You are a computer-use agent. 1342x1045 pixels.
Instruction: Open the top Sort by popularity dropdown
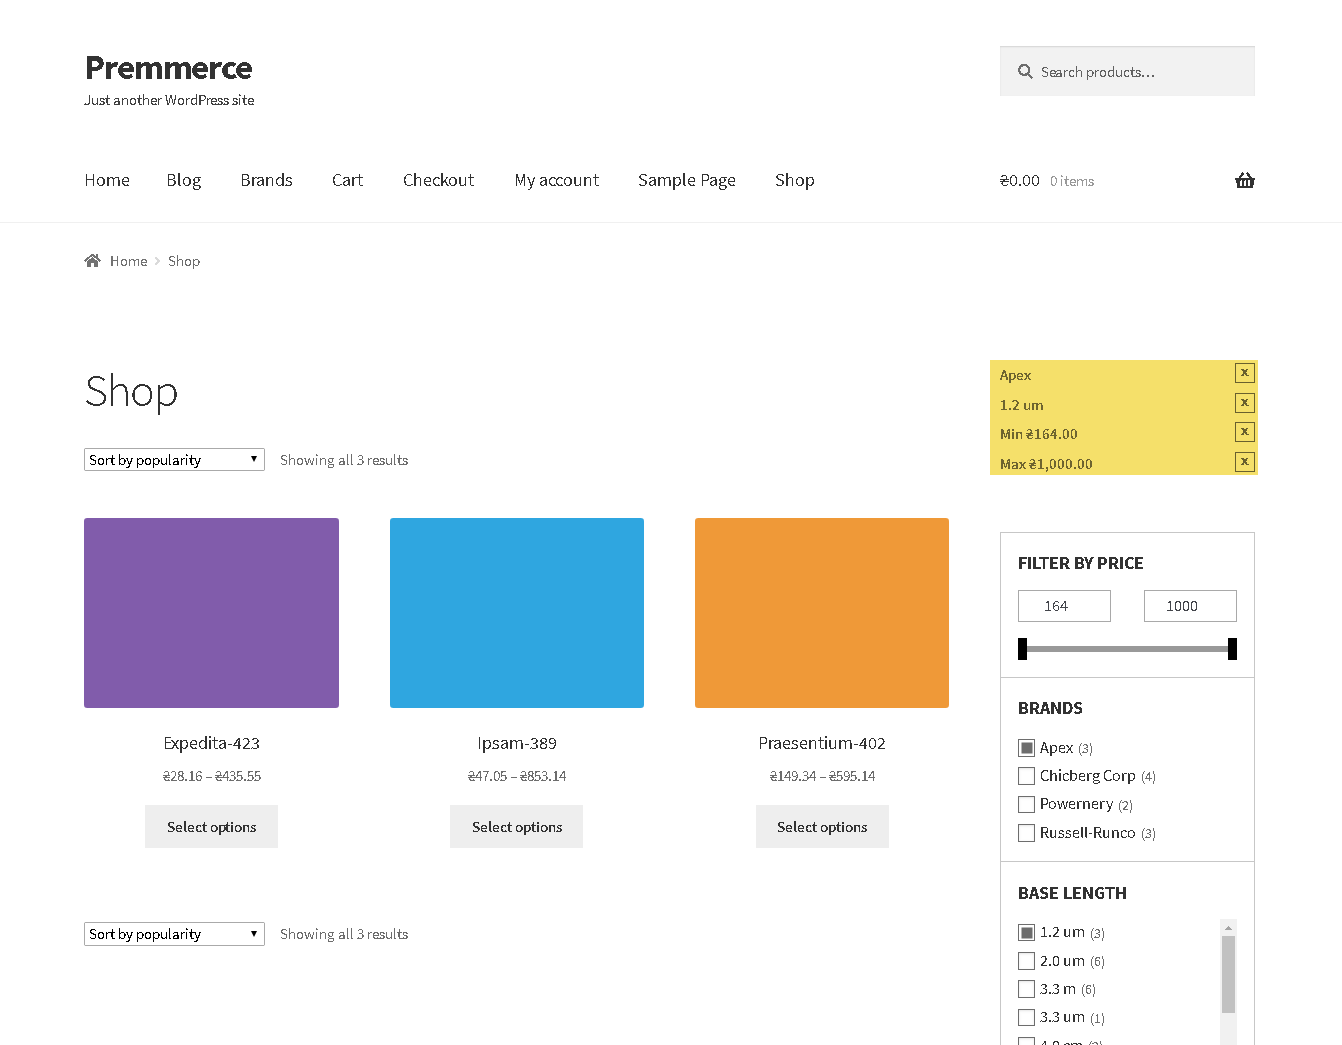tap(174, 460)
